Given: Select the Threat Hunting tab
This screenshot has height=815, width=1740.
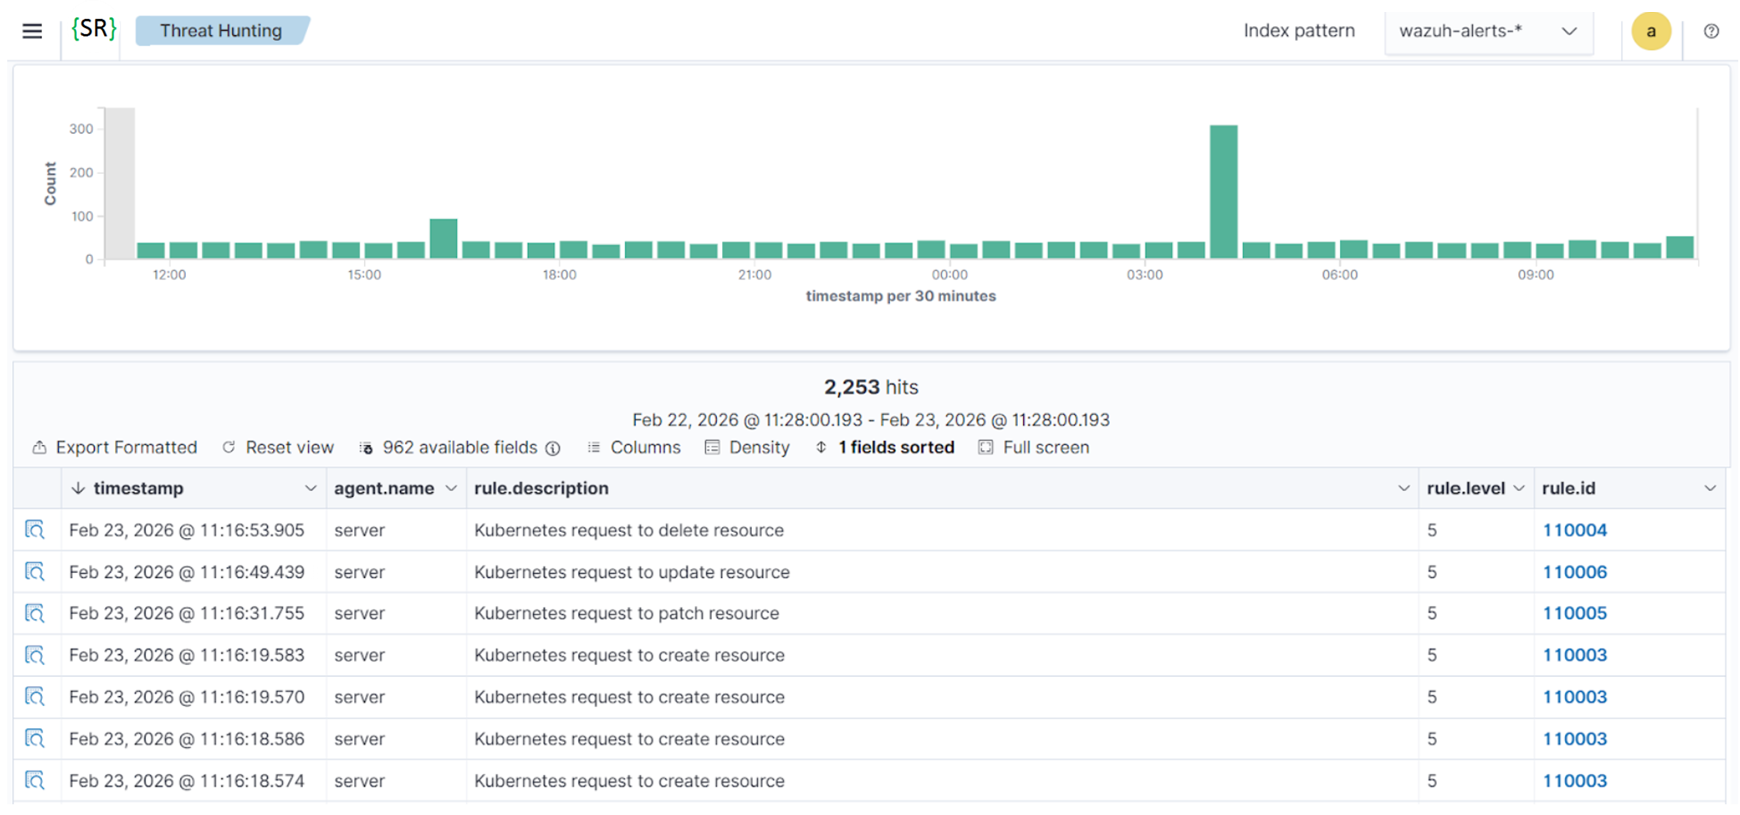Looking at the screenshot, I should tap(221, 31).
